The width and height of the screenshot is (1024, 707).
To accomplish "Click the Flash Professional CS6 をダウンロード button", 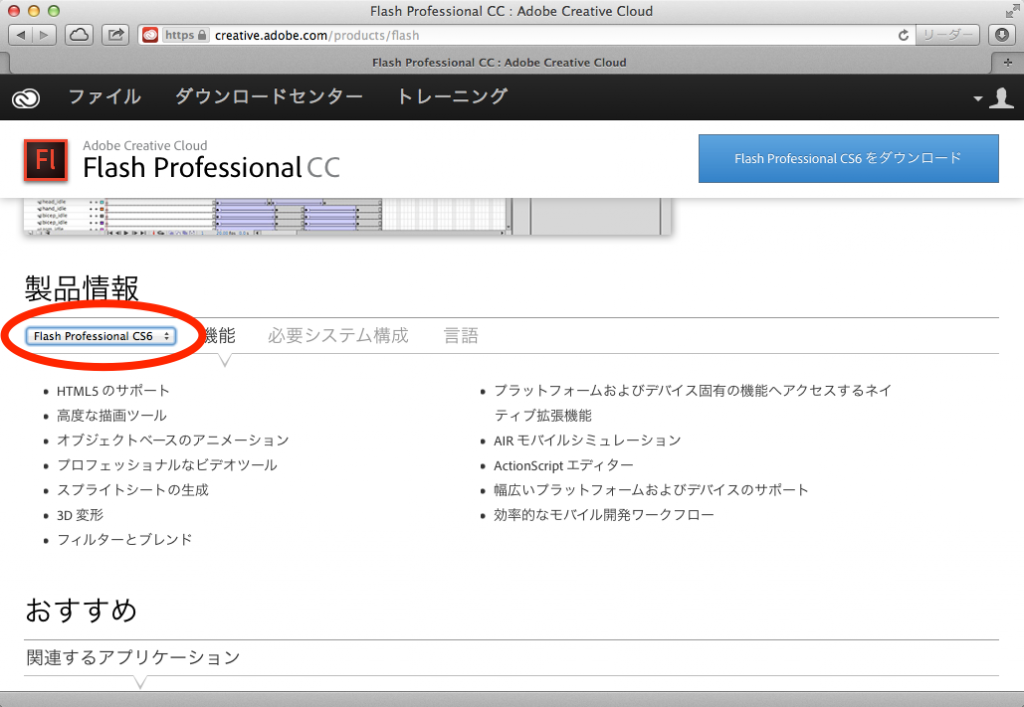I will point(848,158).
